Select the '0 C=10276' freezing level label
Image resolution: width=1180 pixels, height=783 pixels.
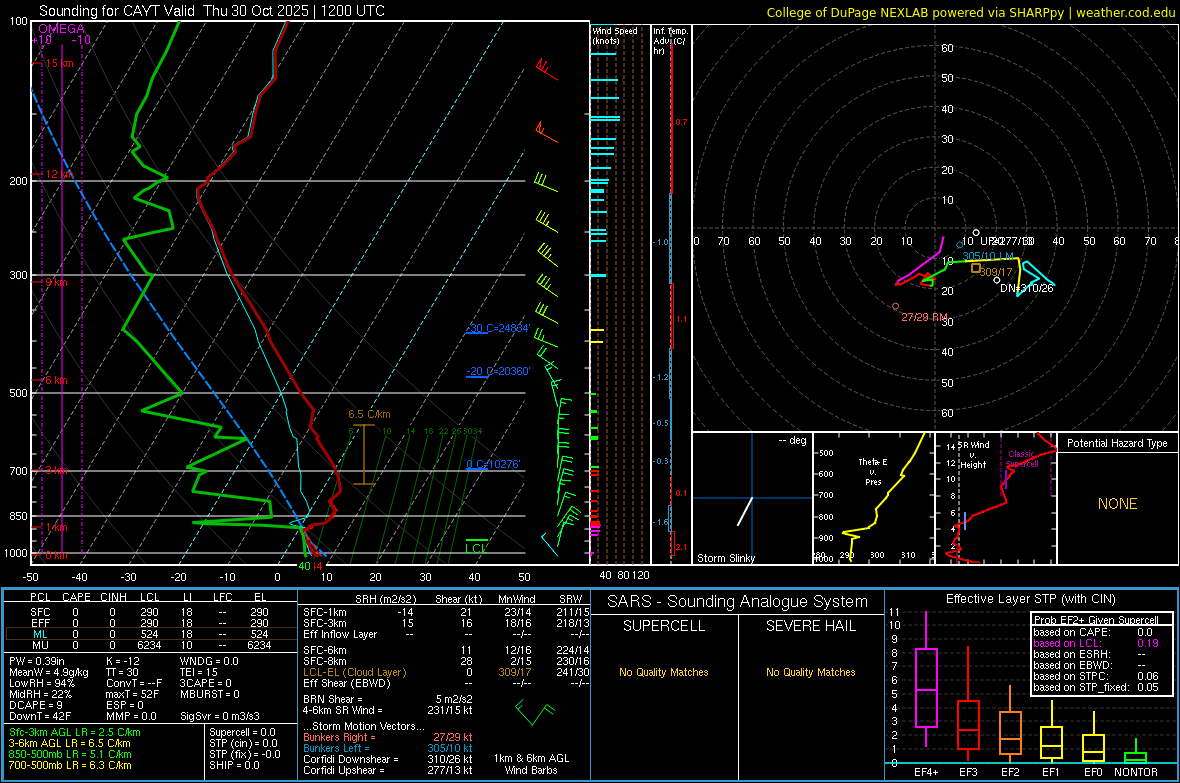point(493,465)
